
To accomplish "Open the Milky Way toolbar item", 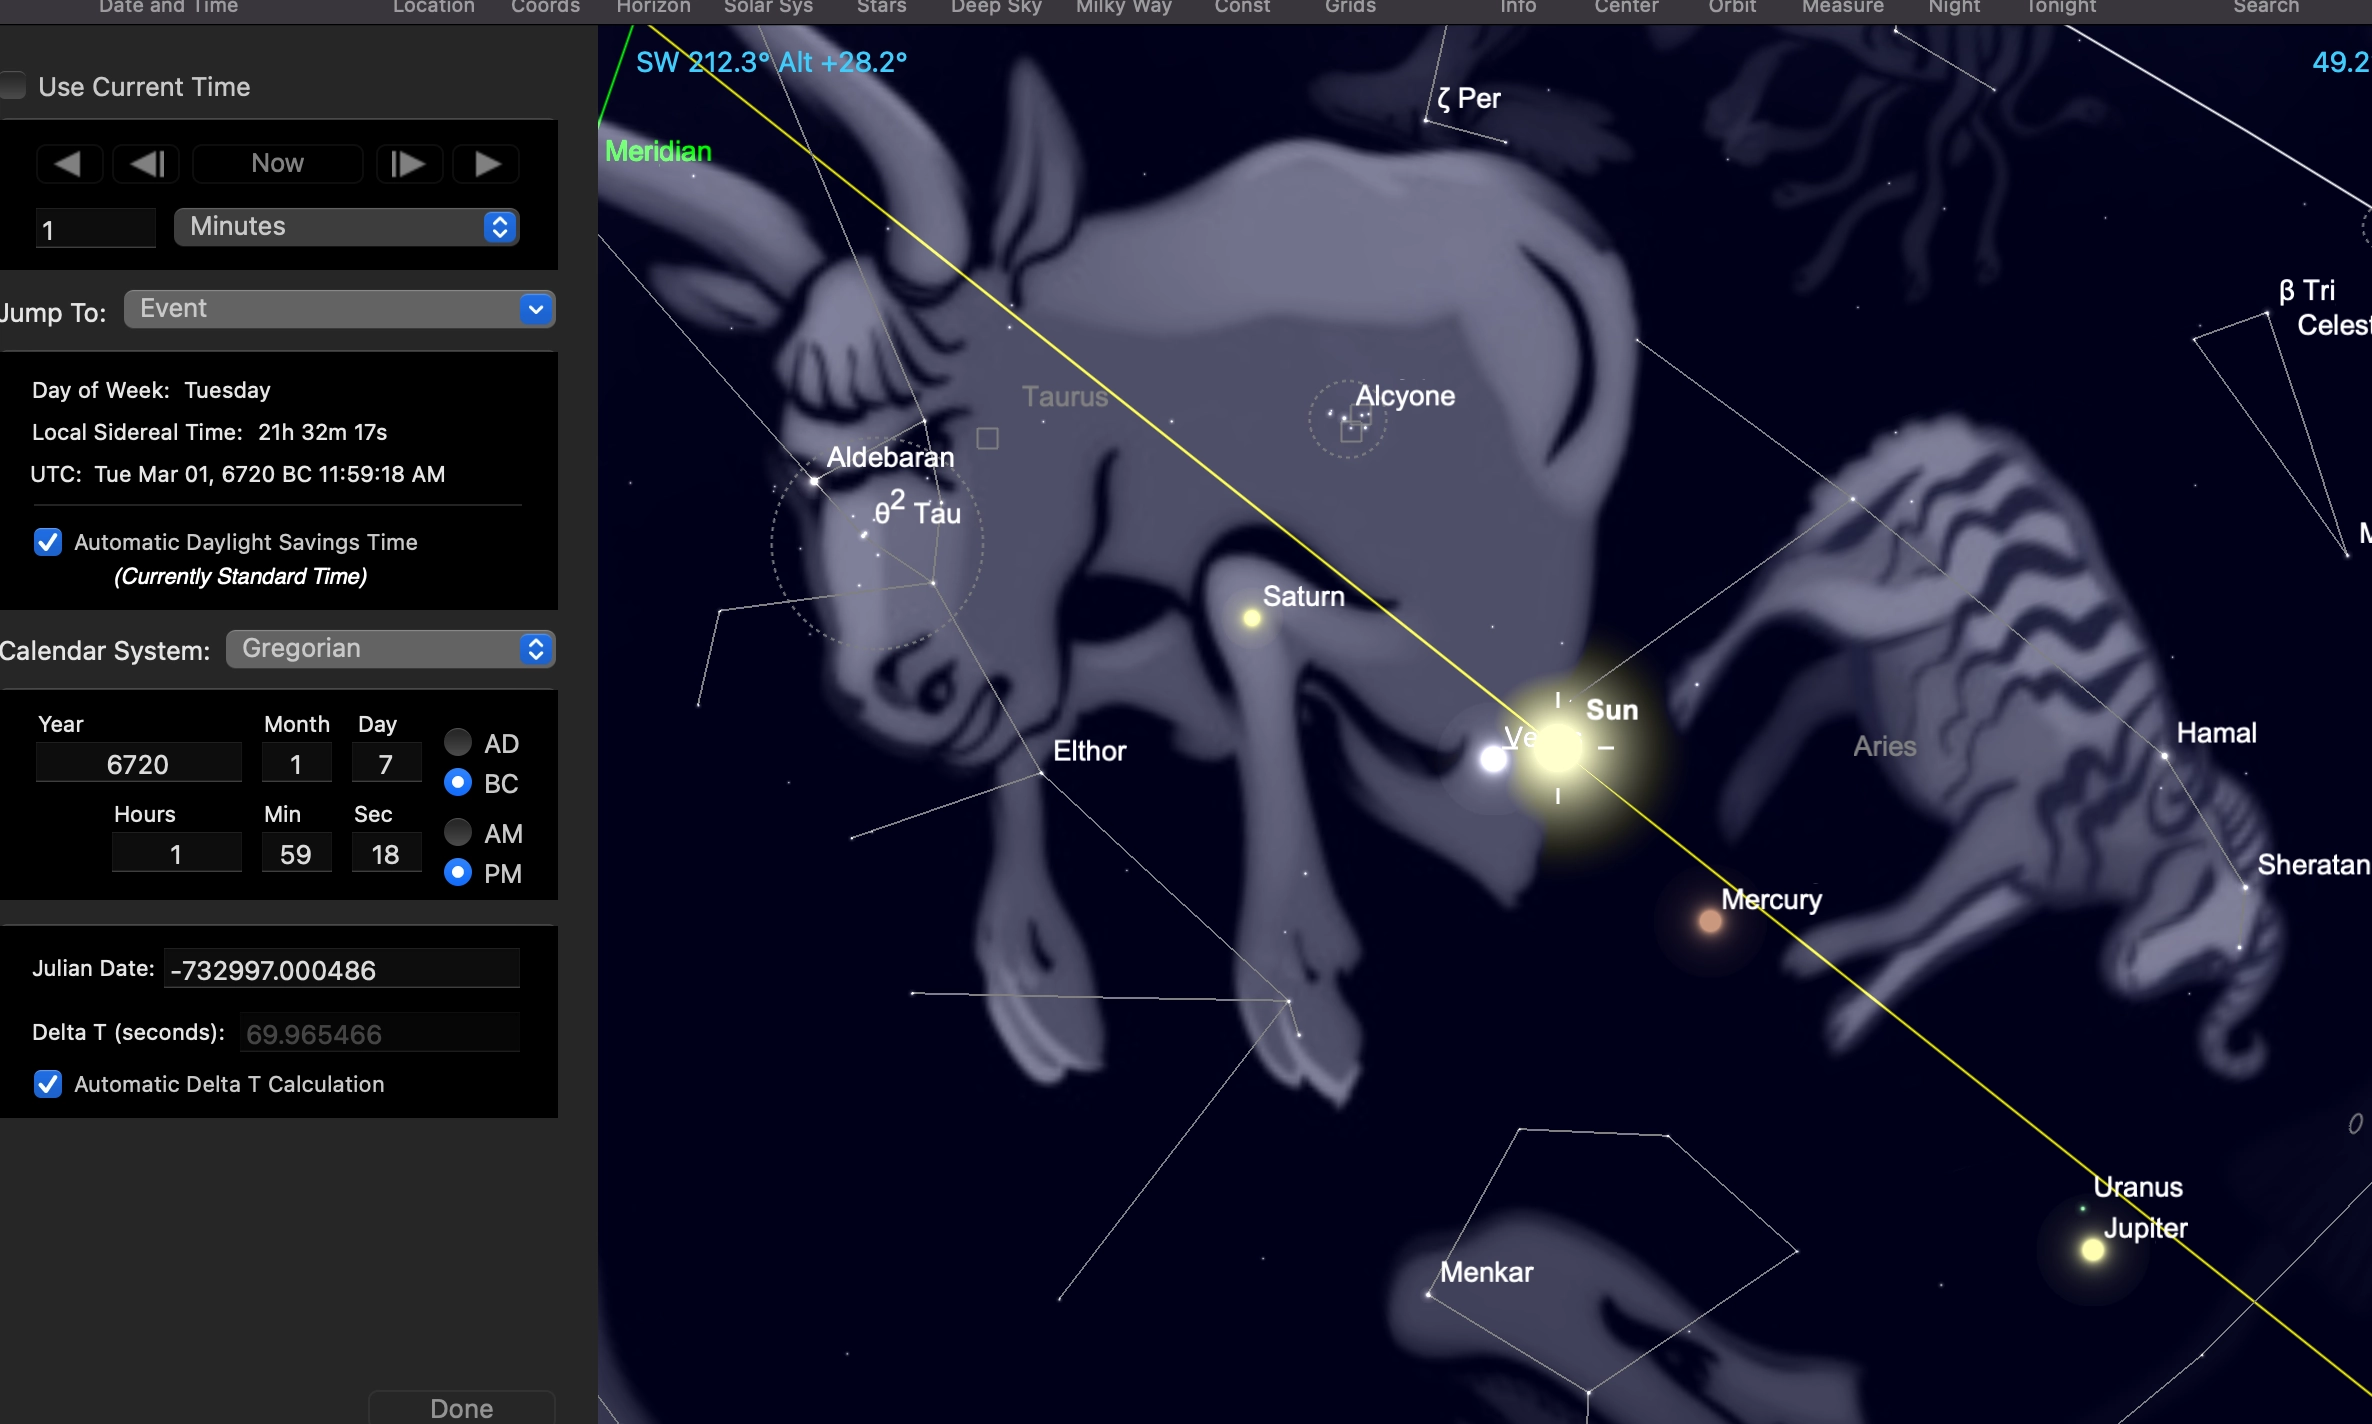I will tap(1123, 8).
